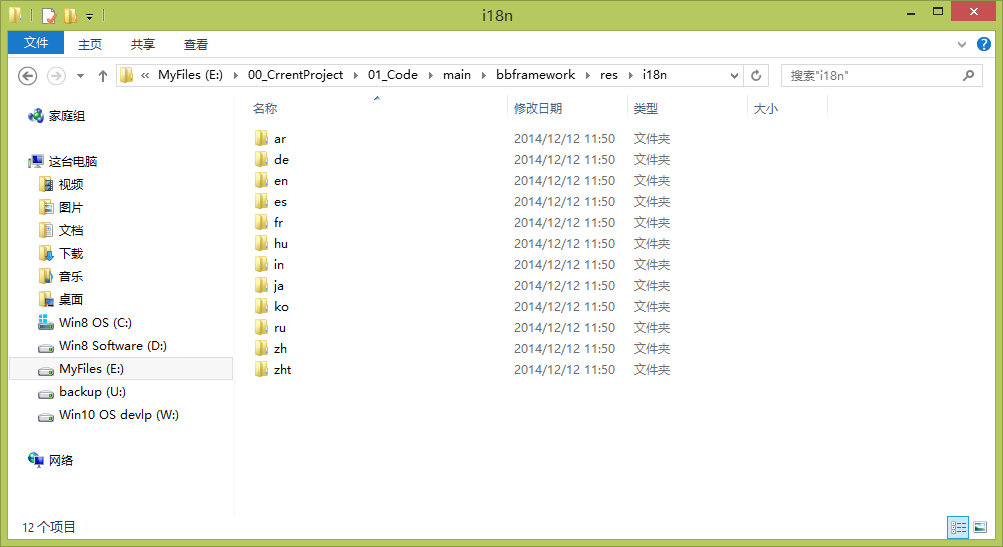Click the search magnifier icon
This screenshot has width=1003, height=547.
click(x=968, y=75)
